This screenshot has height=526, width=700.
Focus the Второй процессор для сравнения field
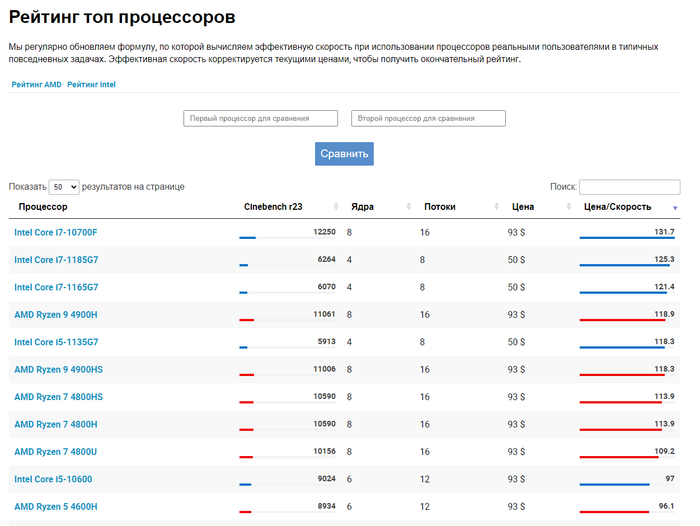(x=428, y=118)
